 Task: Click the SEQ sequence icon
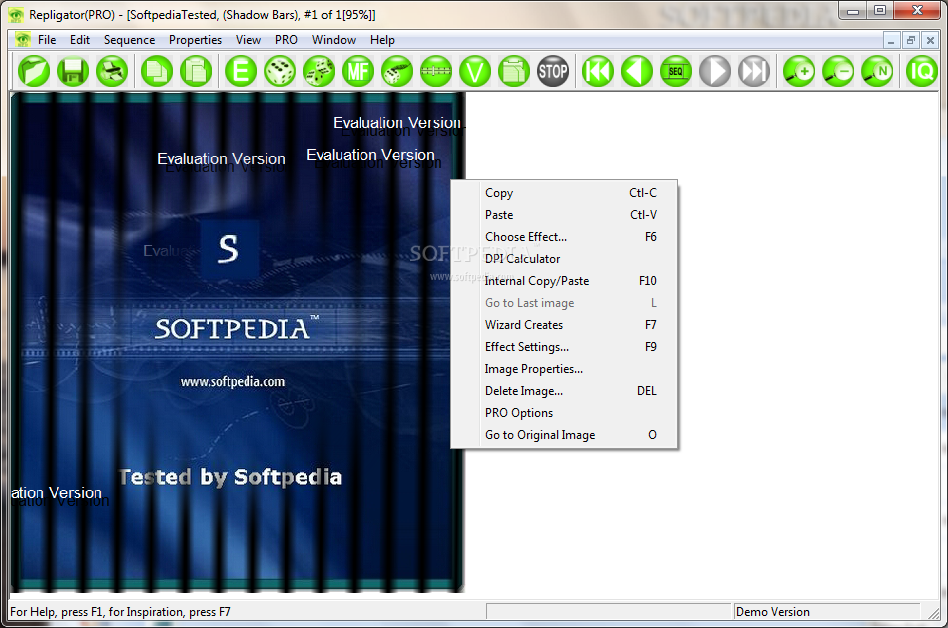(676, 71)
